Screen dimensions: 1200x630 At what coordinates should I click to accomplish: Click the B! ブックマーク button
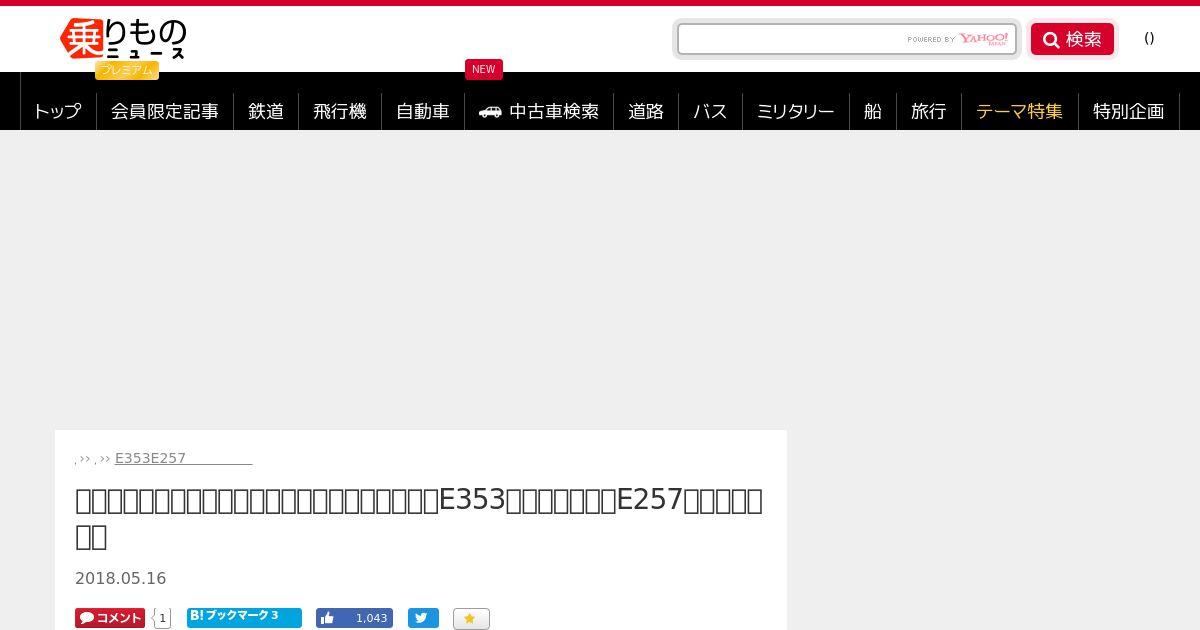[244, 617]
